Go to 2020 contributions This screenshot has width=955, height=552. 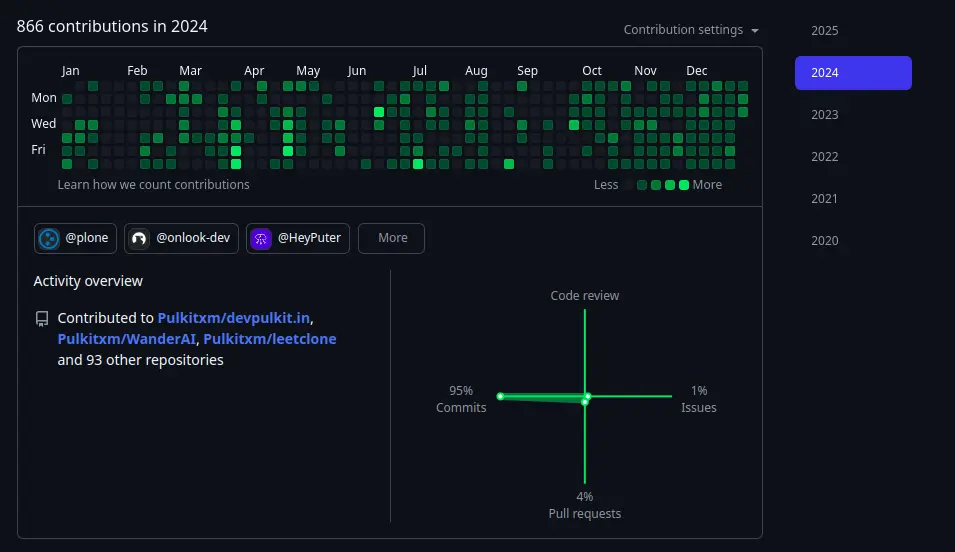[x=825, y=241]
